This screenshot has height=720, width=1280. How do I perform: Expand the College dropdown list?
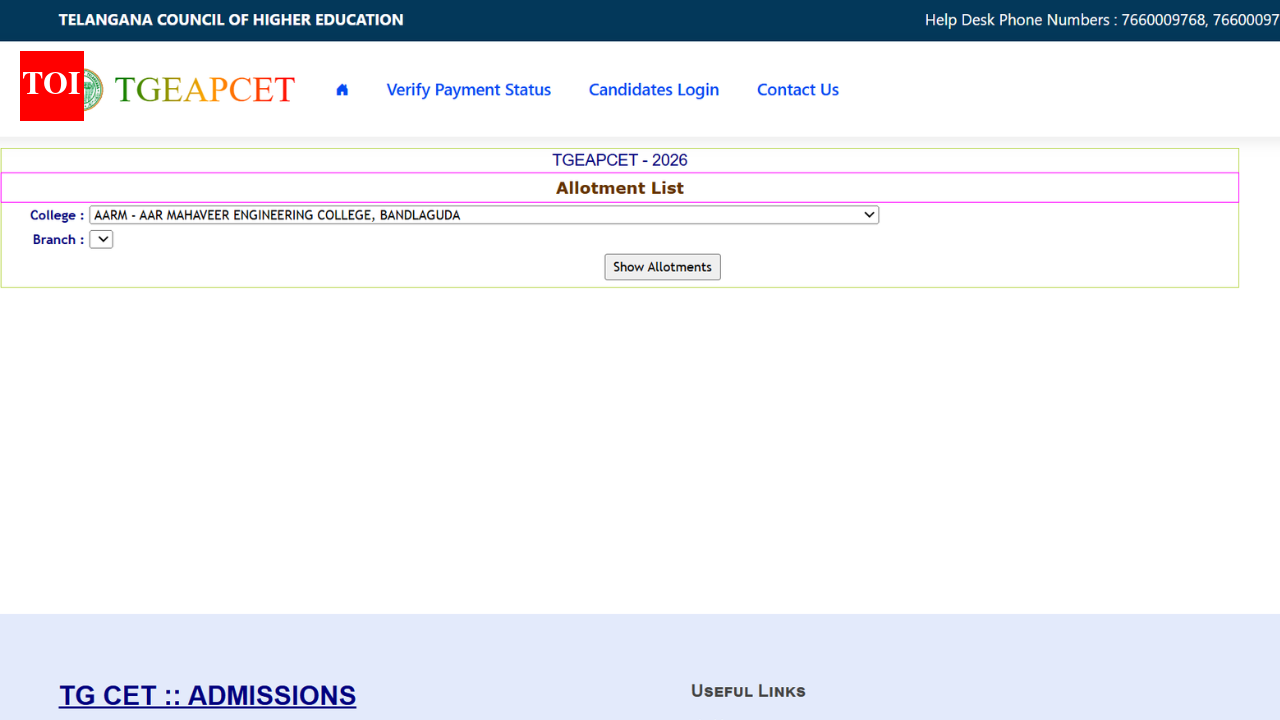tap(484, 215)
